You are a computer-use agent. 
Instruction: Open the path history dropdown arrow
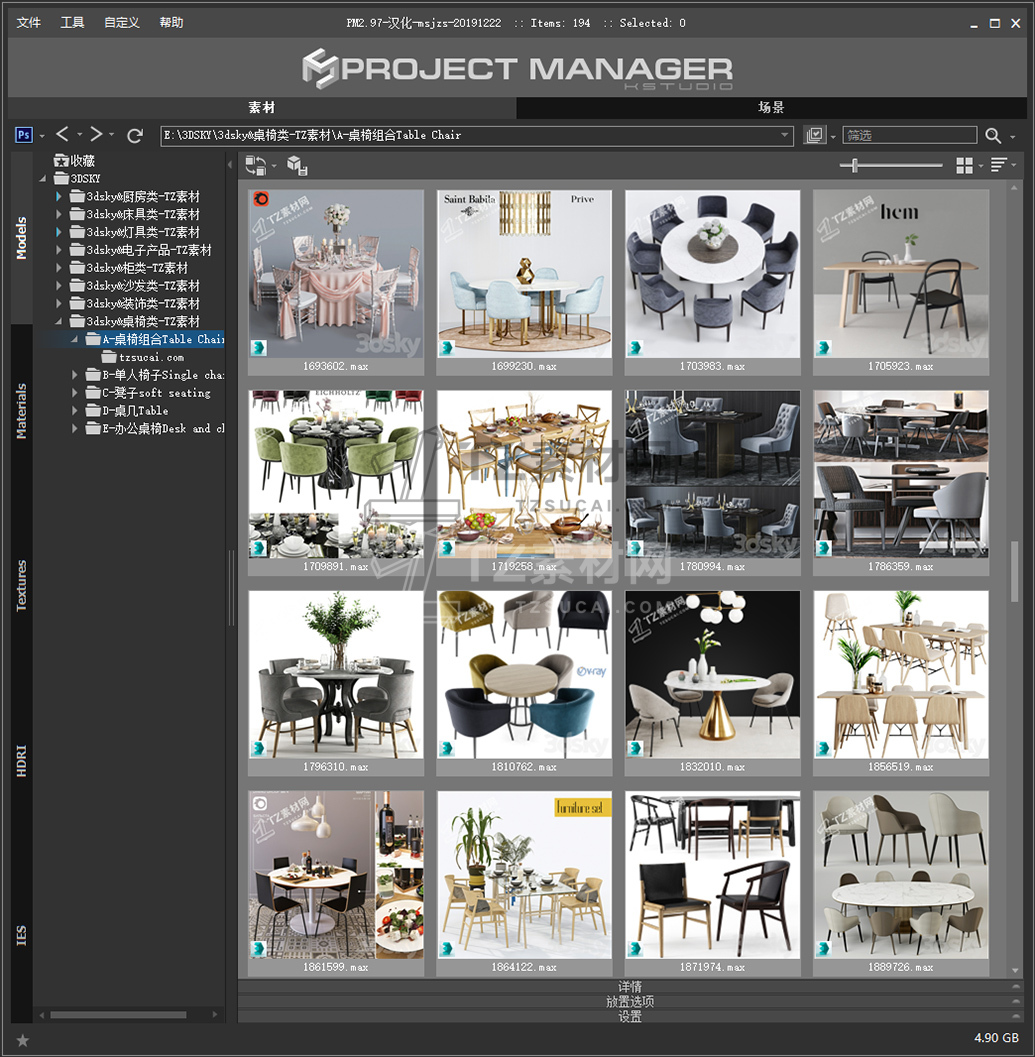click(785, 135)
